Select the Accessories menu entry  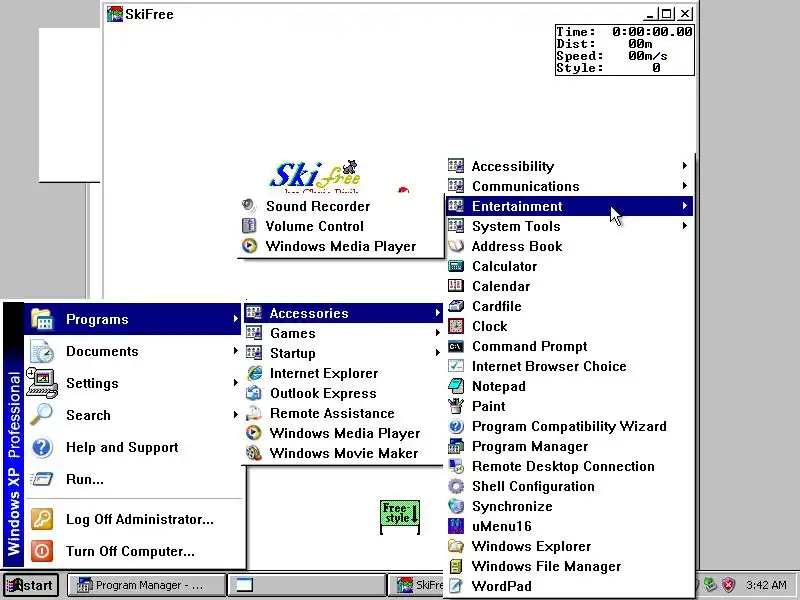pos(343,313)
